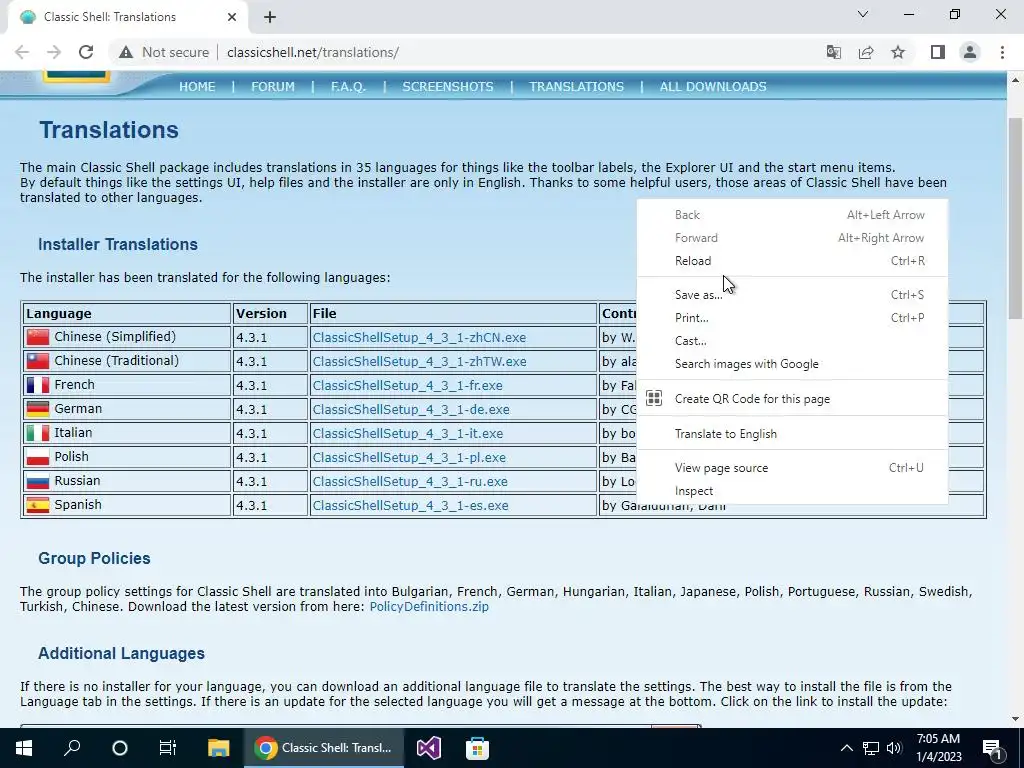Open TRANSLATIONS in the site navigation
Screen dimensions: 1024x768
[x=577, y=86]
